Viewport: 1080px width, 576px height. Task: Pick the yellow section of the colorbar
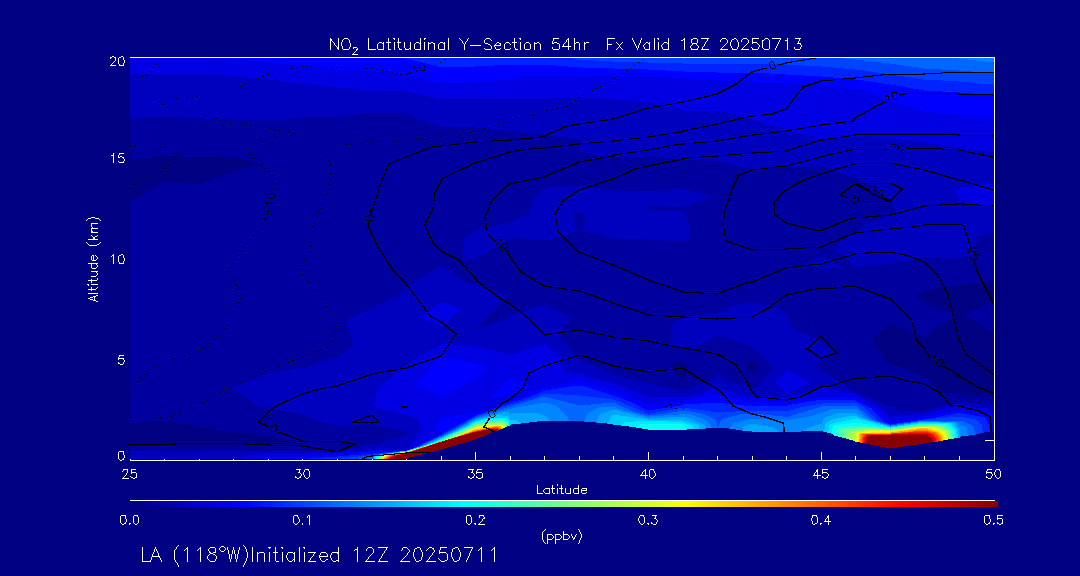pos(682,504)
